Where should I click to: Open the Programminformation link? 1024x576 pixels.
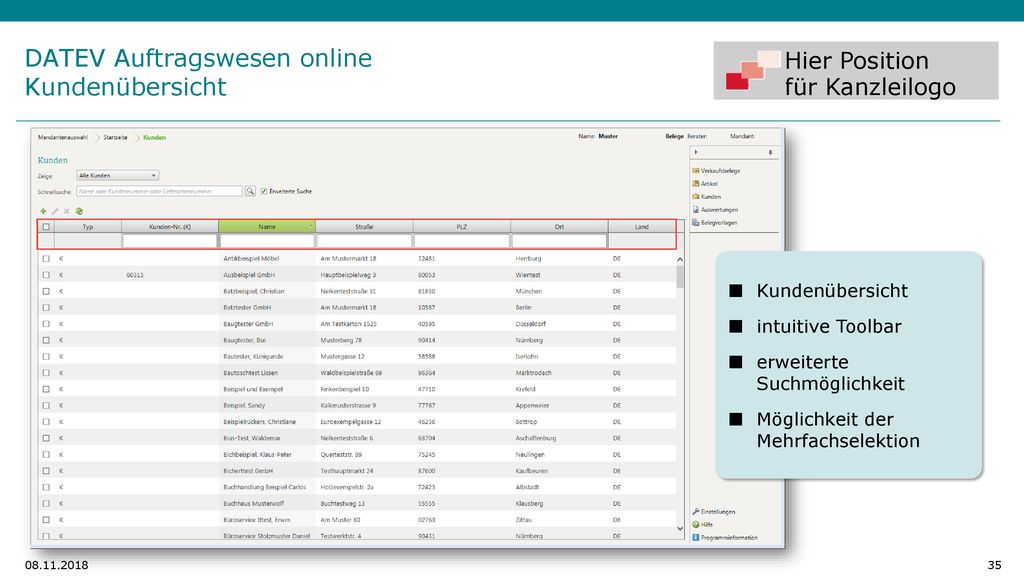coord(729,537)
